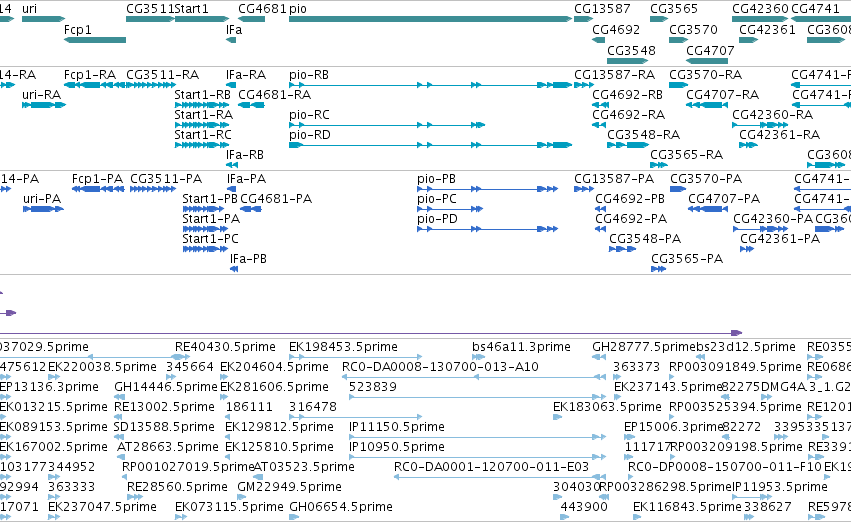Viewport: 851px width, 522px height.
Task: Select the CG4707 gene label
Action: pyautogui.click(x=710, y=50)
